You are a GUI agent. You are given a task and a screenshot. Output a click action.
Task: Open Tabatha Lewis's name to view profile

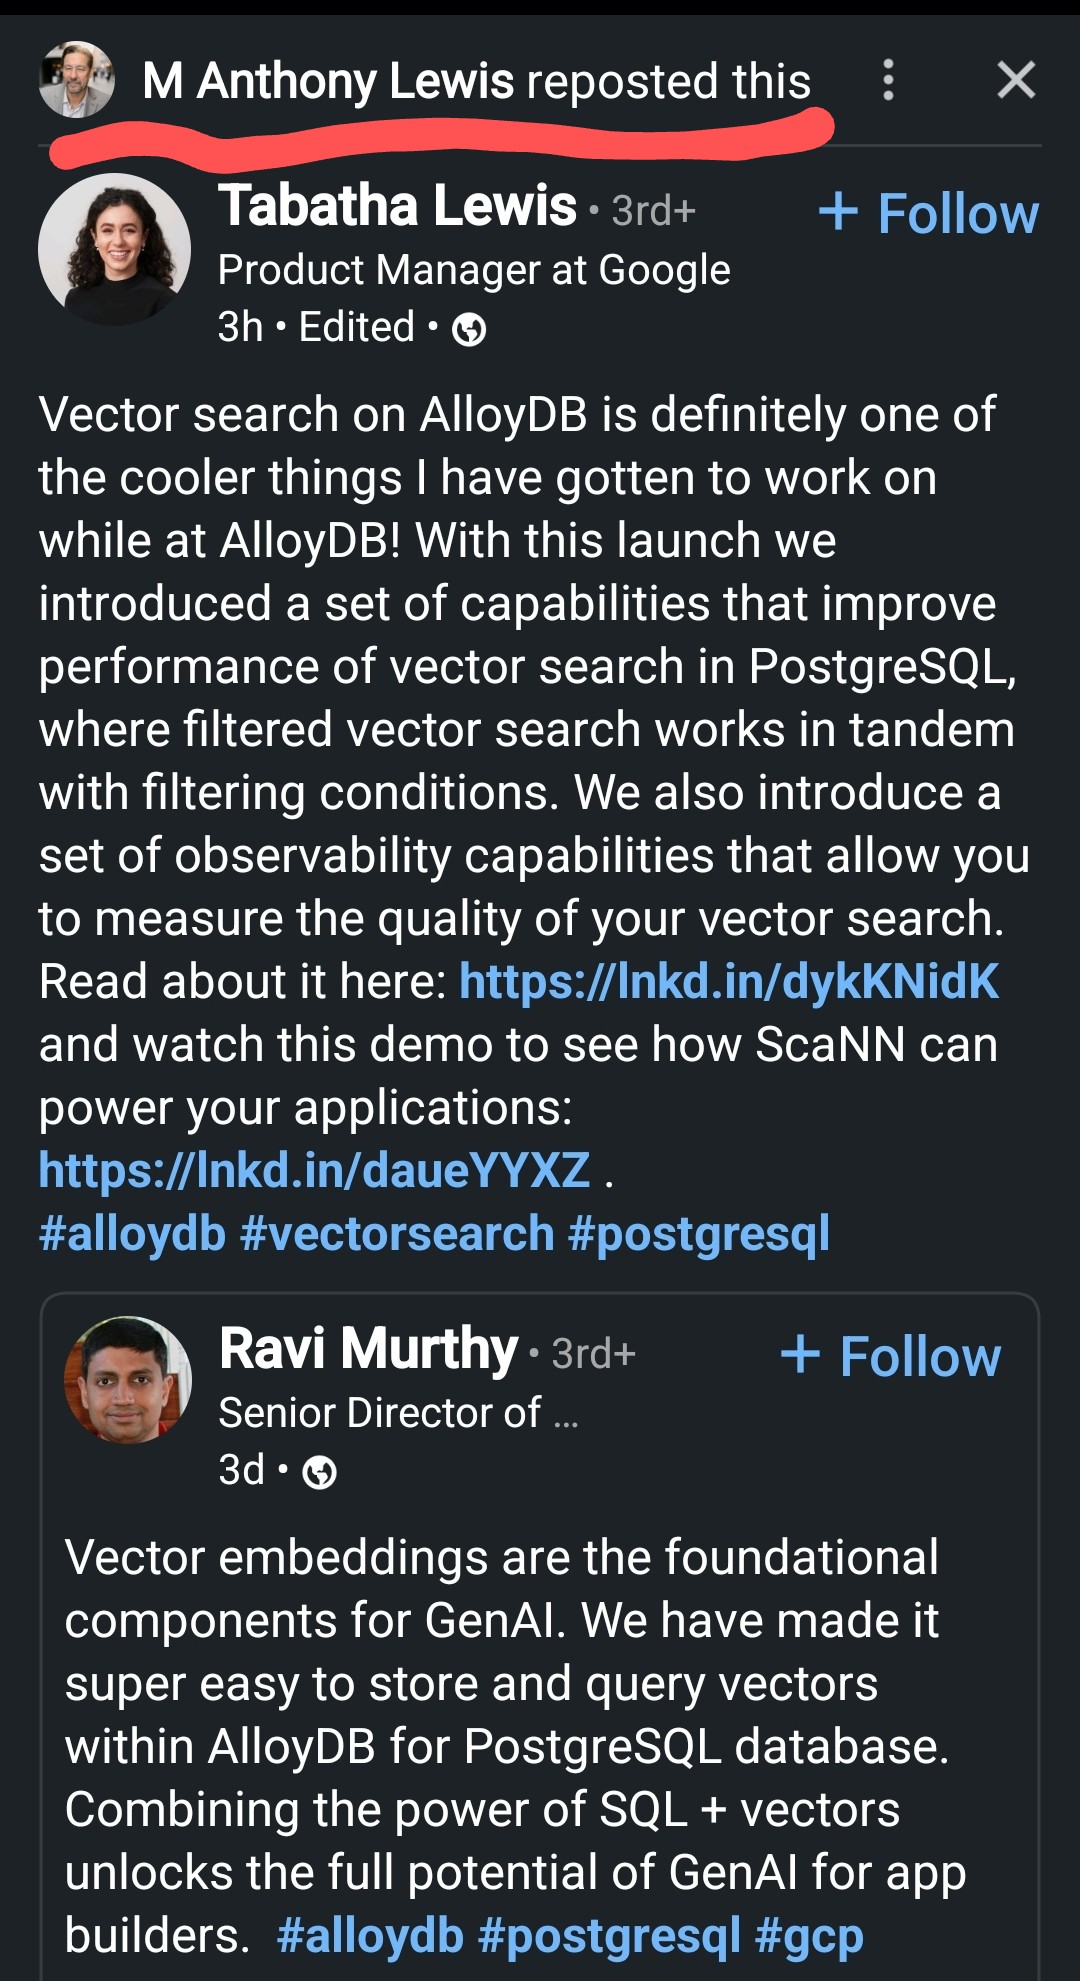397,206
